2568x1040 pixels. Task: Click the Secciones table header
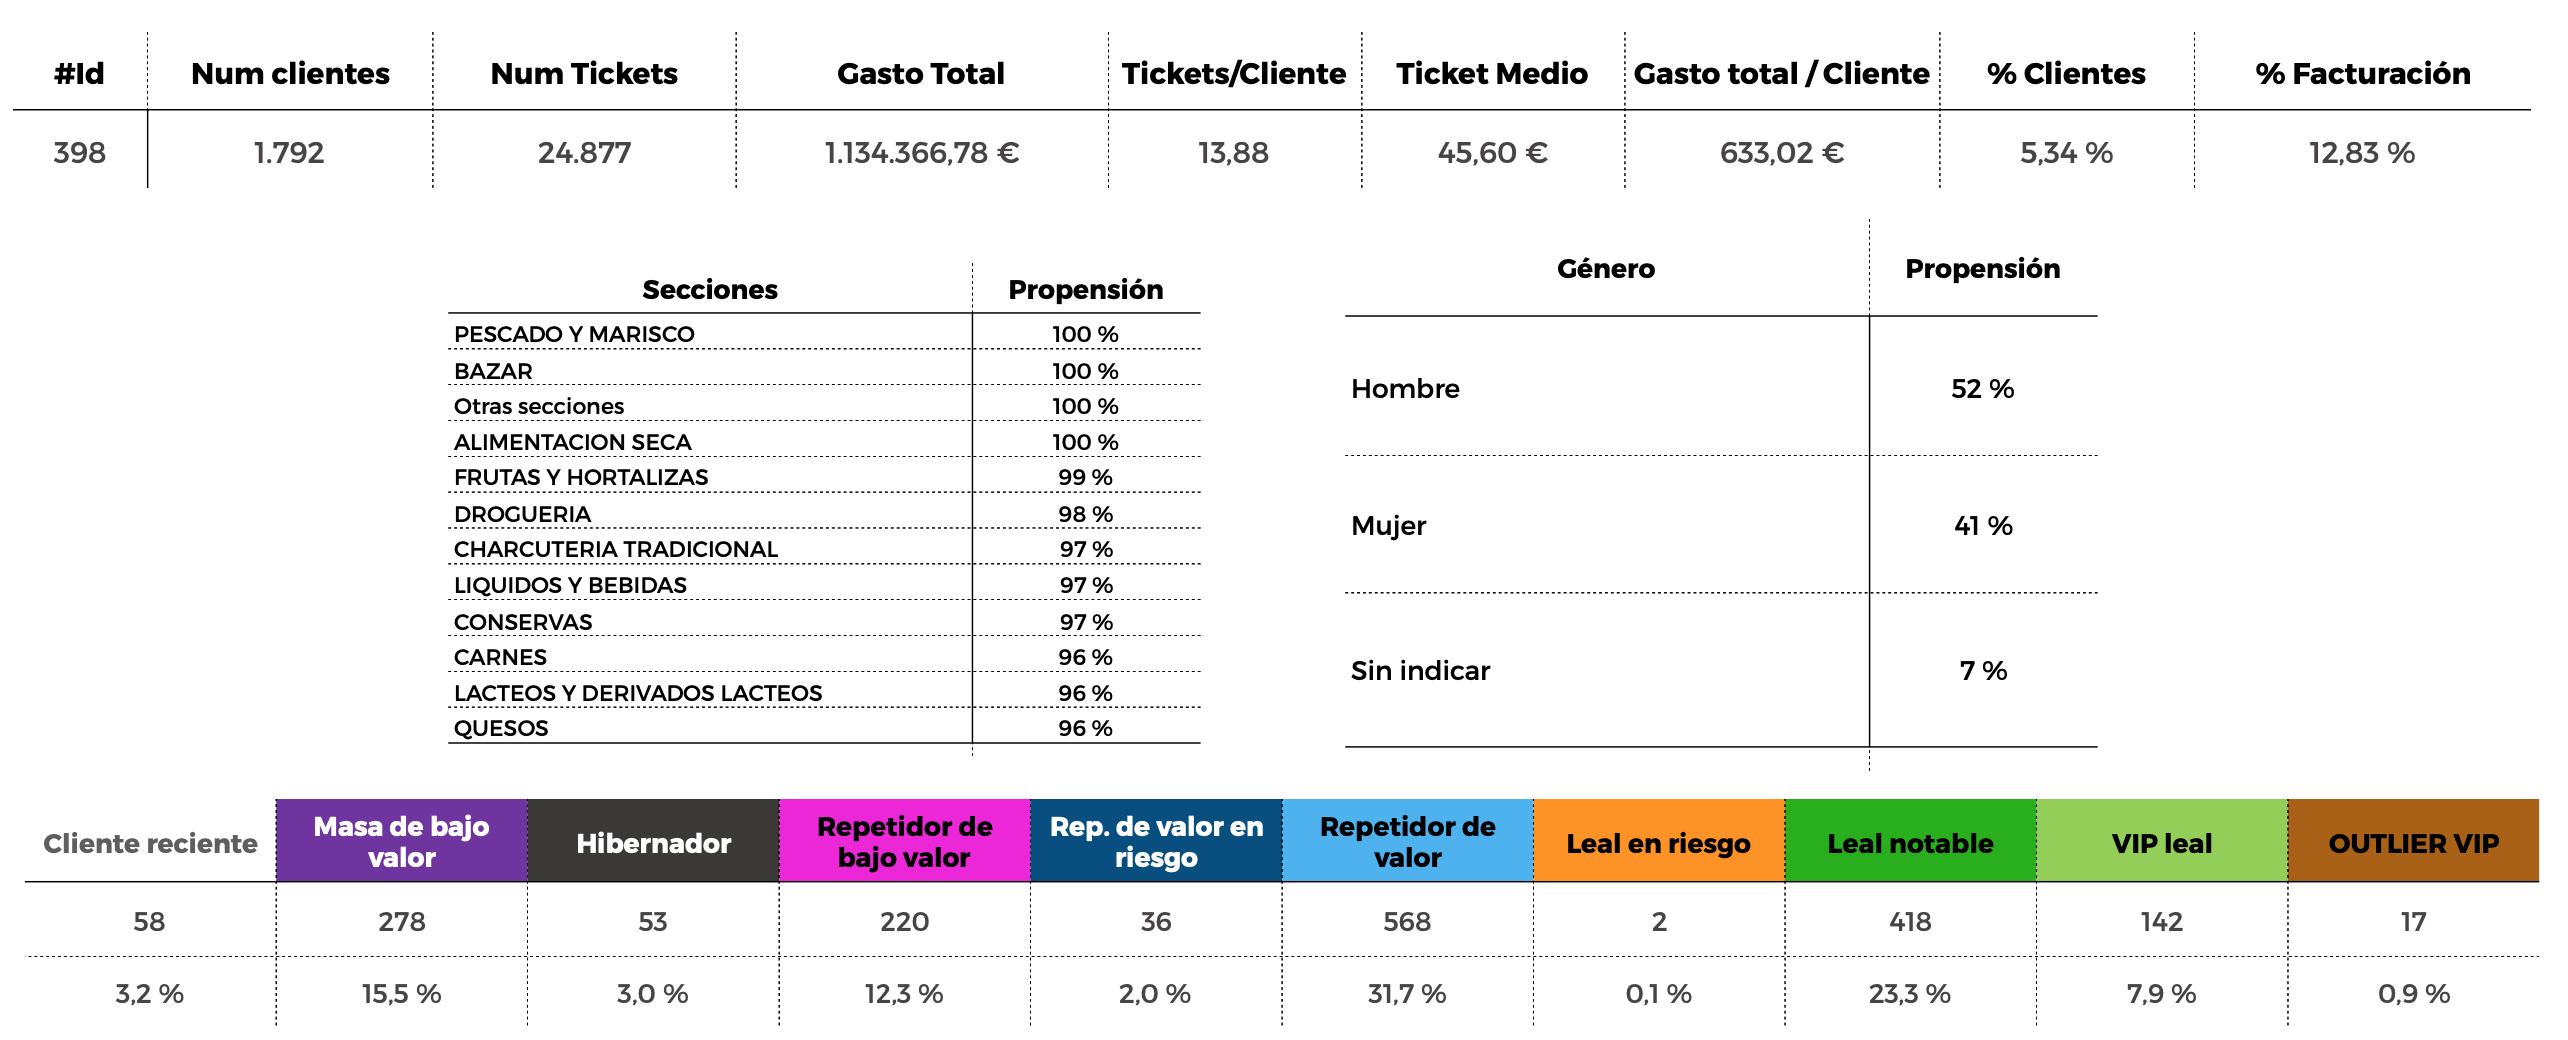[x=709, y=289]
